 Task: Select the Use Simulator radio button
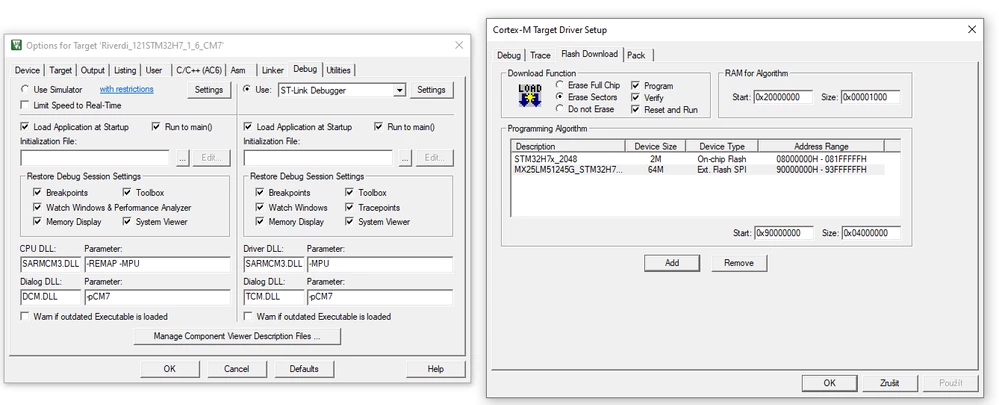pyautogui.click(x=25, y=90)
